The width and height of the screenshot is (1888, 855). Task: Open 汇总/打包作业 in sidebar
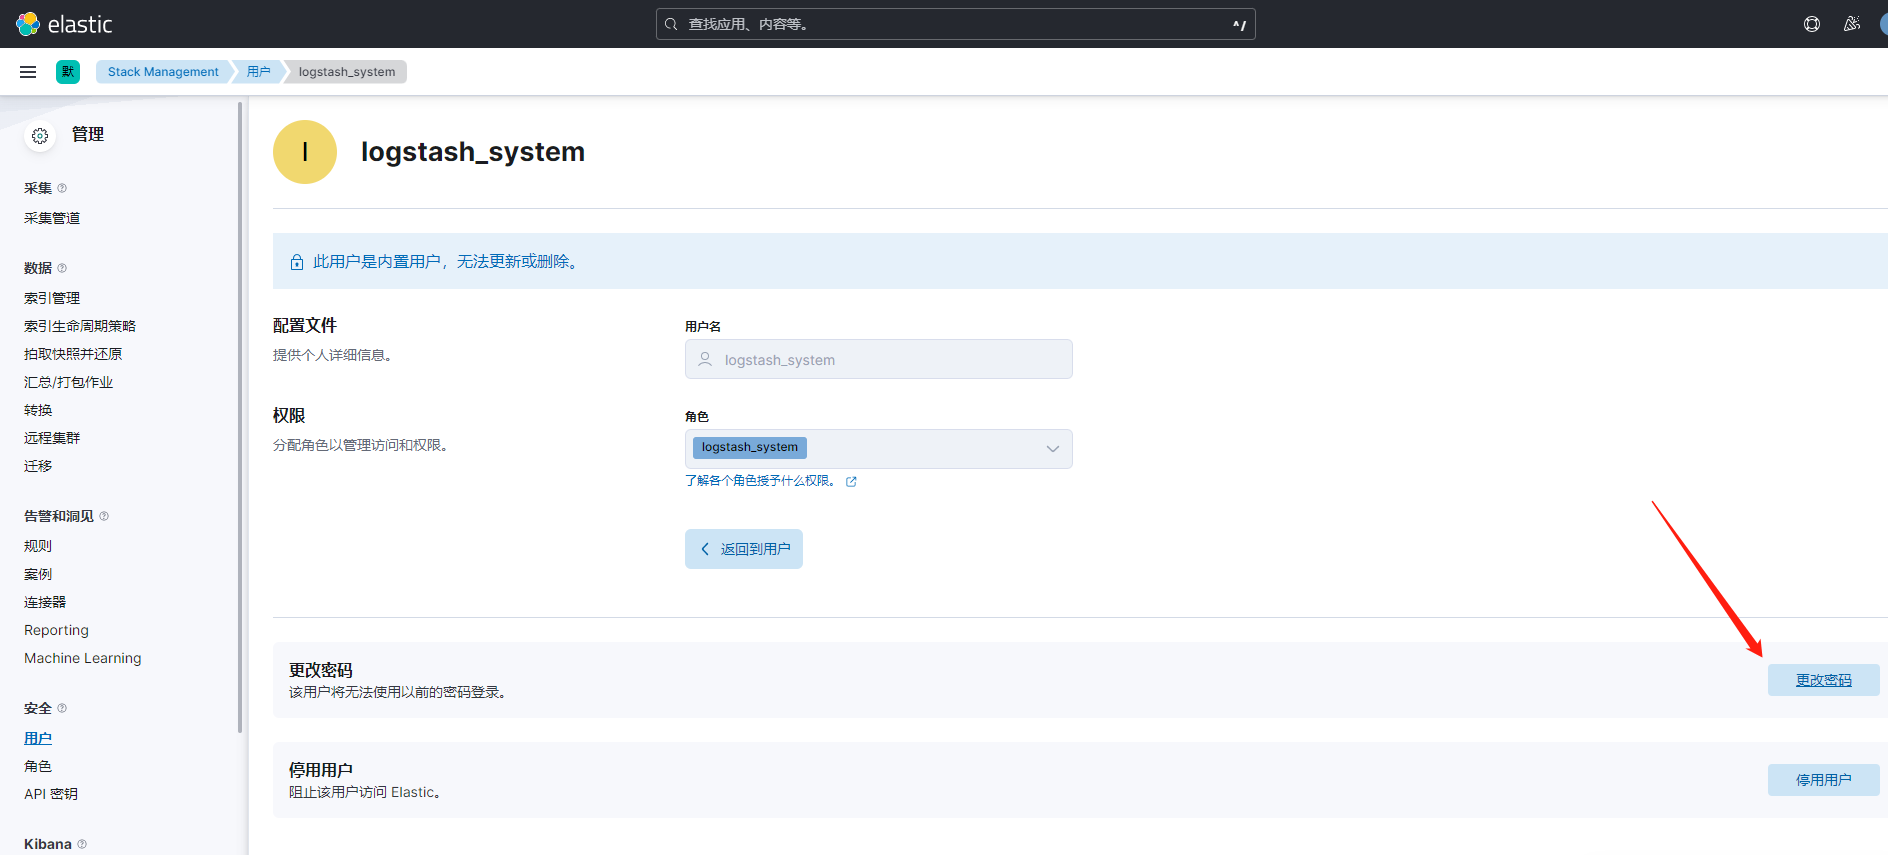68,382
